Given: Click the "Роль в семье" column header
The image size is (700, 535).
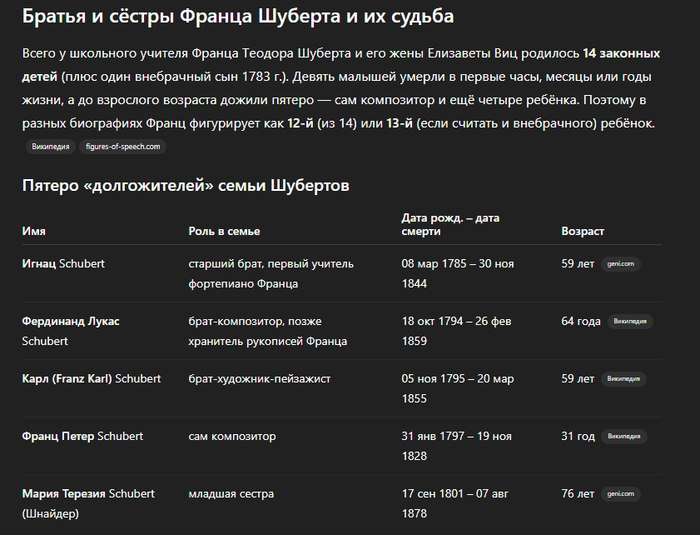Looking at the screenshot, I should point(224,231).
